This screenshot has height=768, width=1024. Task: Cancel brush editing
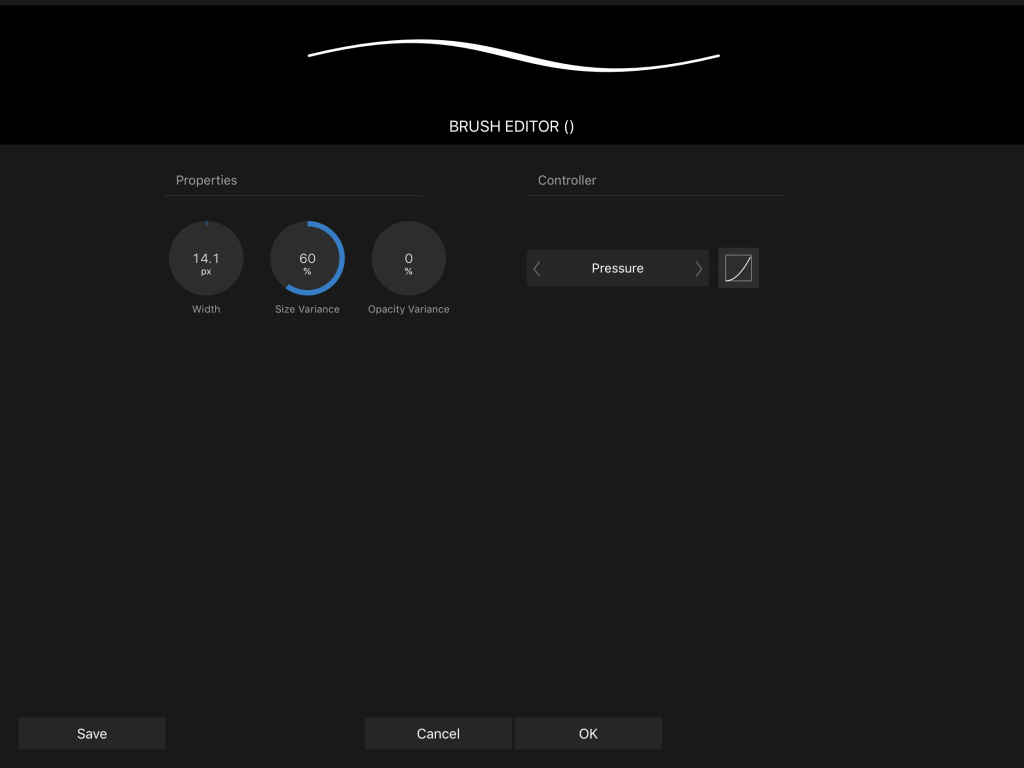437,733
